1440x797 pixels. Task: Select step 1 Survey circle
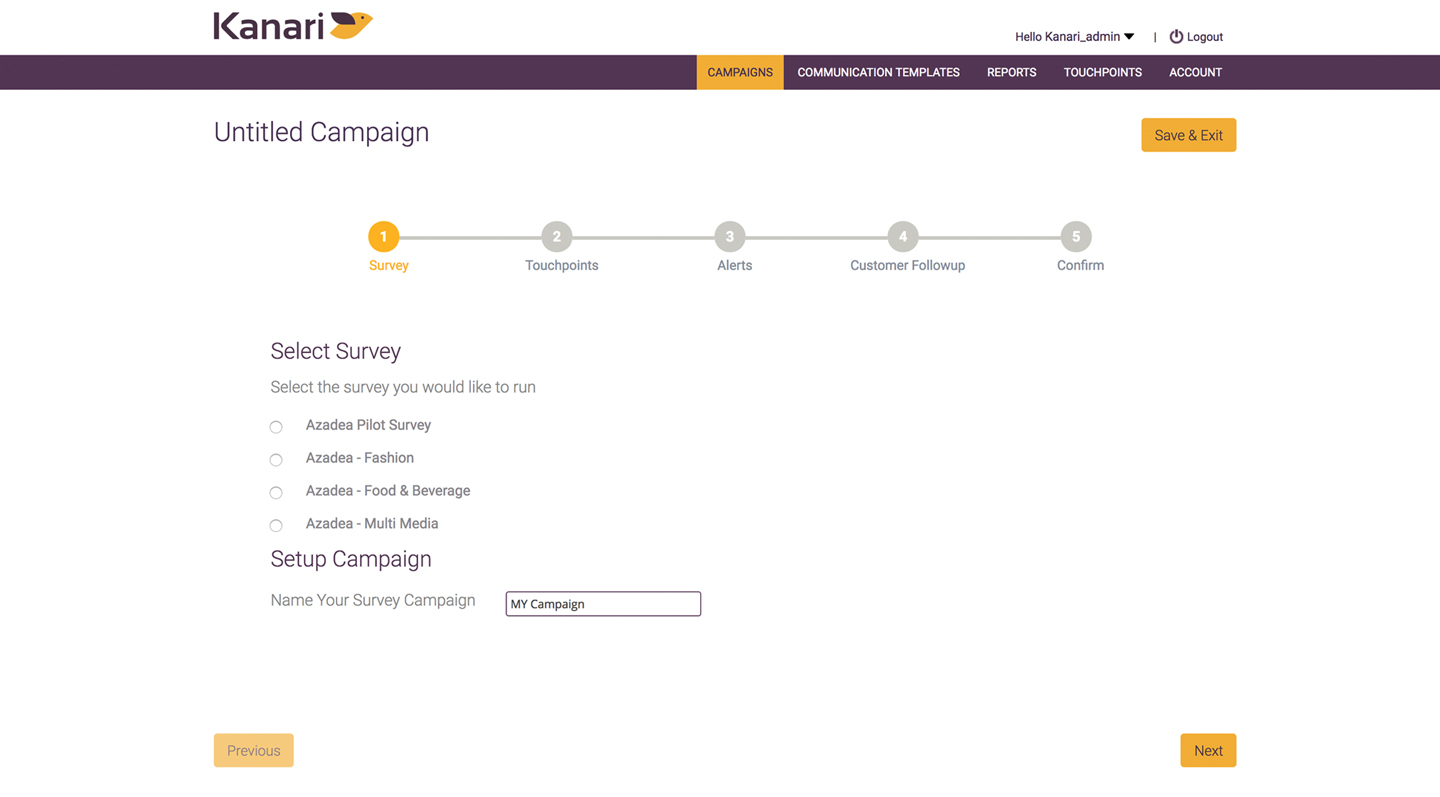click(383, 237)
